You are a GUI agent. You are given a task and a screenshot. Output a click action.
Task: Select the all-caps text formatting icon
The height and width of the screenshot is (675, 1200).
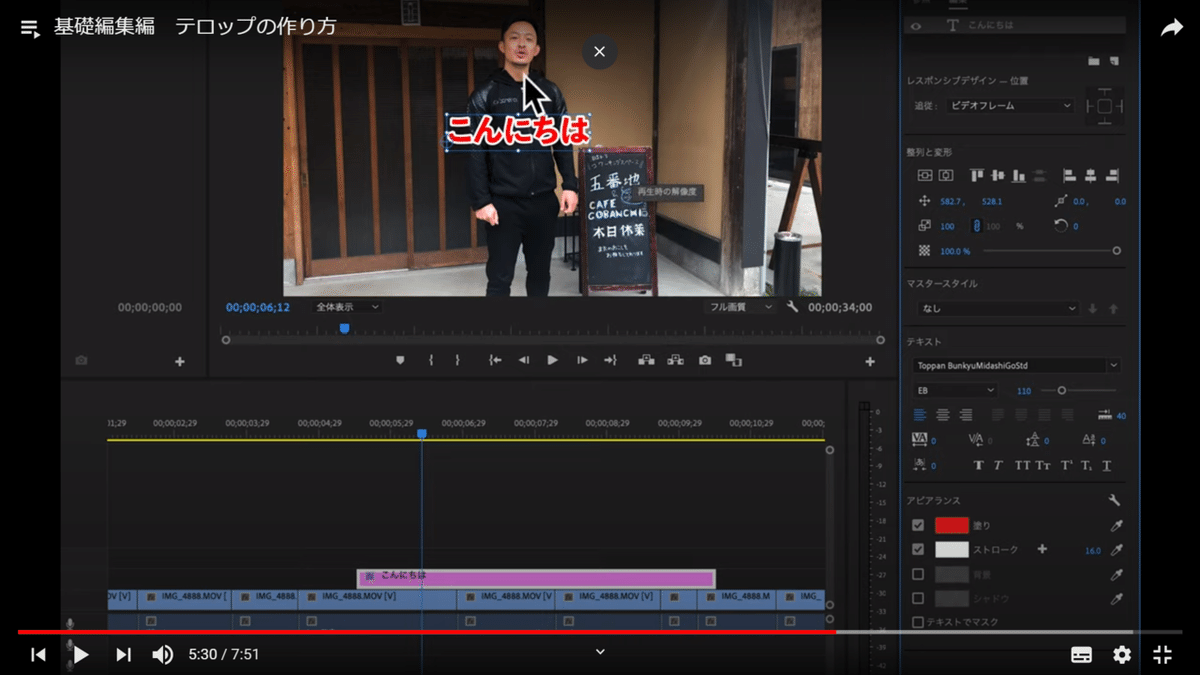pyautogui.click(x=1024, y=466)
